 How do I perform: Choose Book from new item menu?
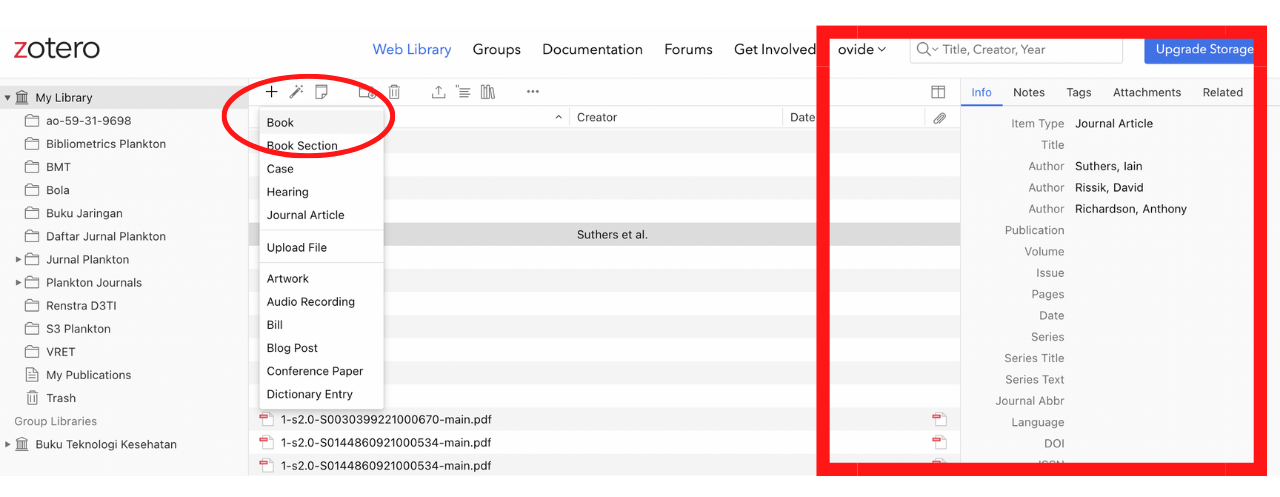[321, 123]
